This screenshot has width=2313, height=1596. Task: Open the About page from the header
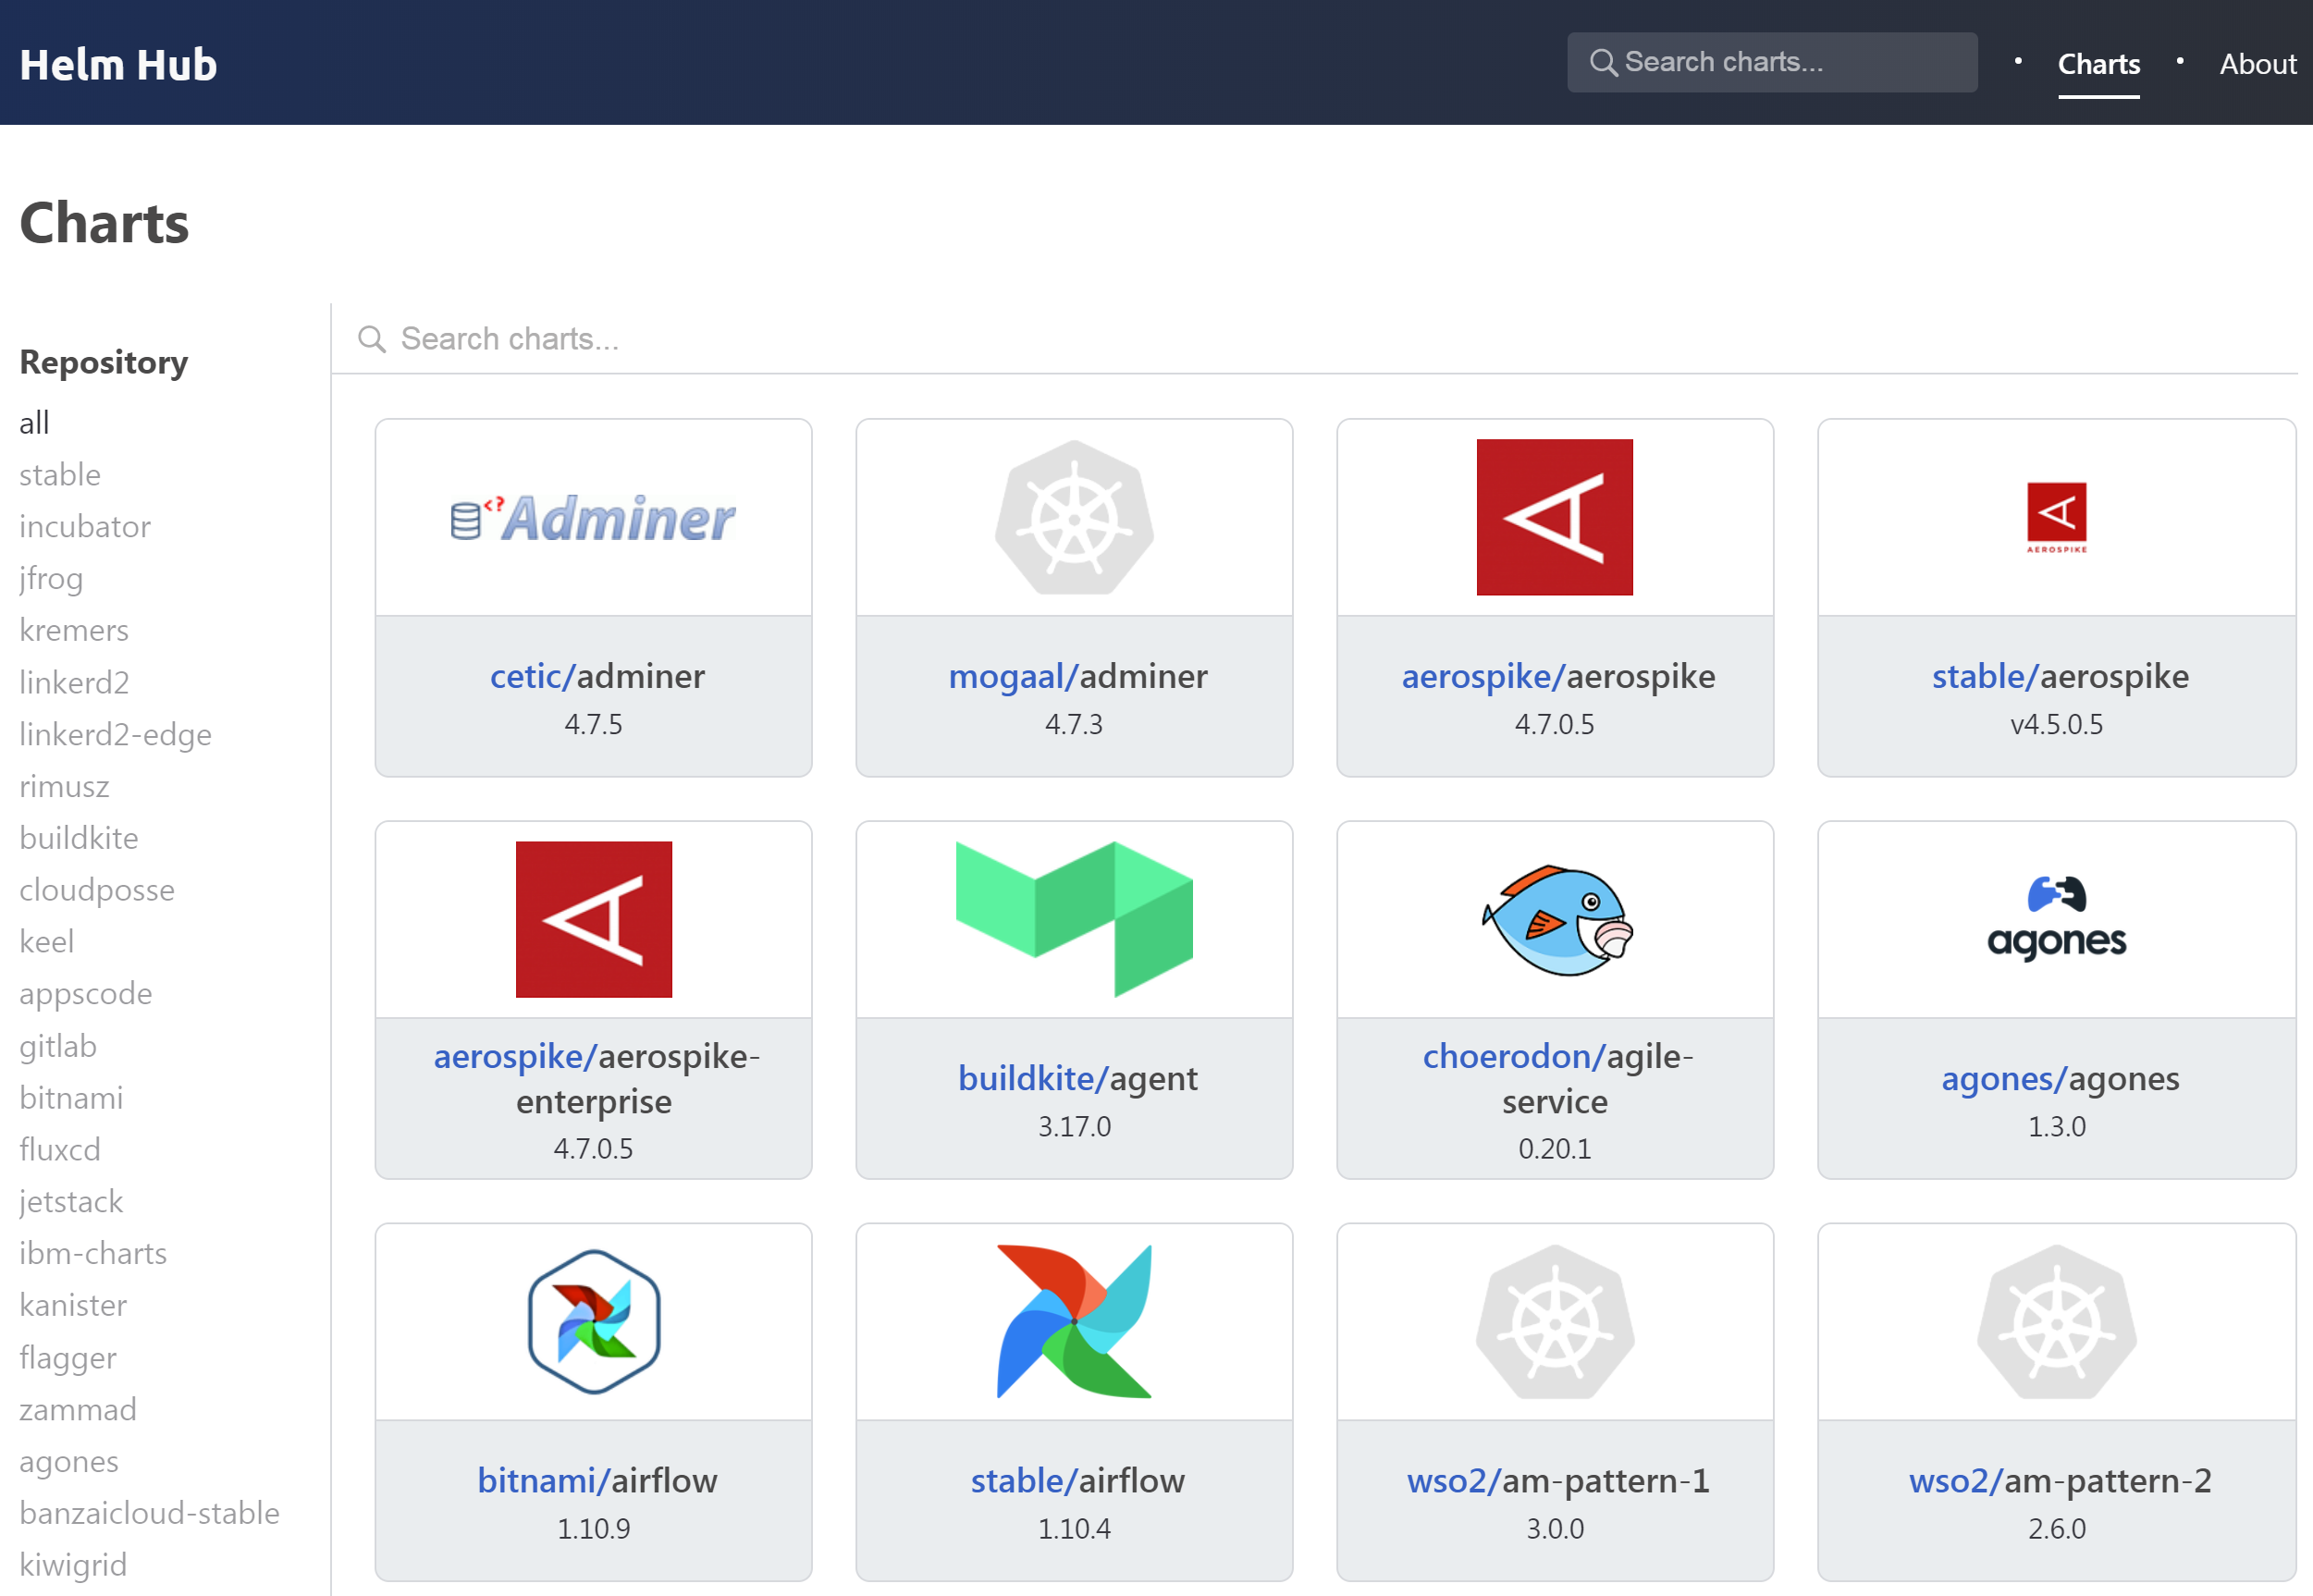click(x=2257, y=64)
